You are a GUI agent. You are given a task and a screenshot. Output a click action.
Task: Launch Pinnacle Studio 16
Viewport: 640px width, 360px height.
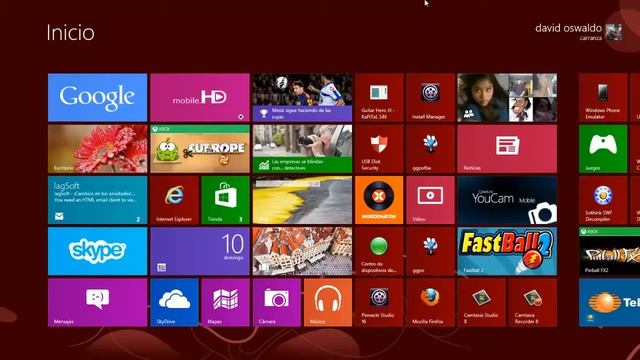379,302
